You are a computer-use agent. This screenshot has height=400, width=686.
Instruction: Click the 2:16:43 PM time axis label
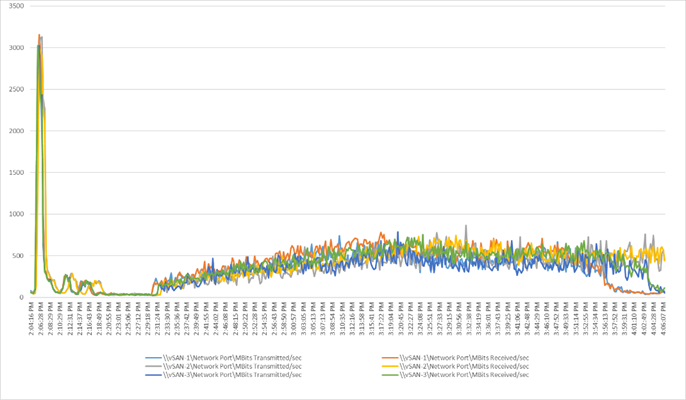coord(89,318)
